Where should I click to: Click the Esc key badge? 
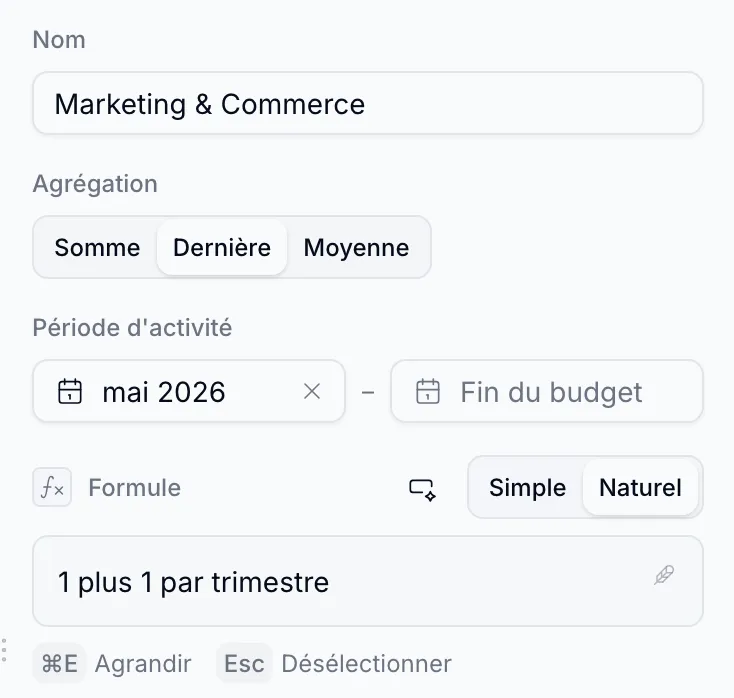coord(244,663)
